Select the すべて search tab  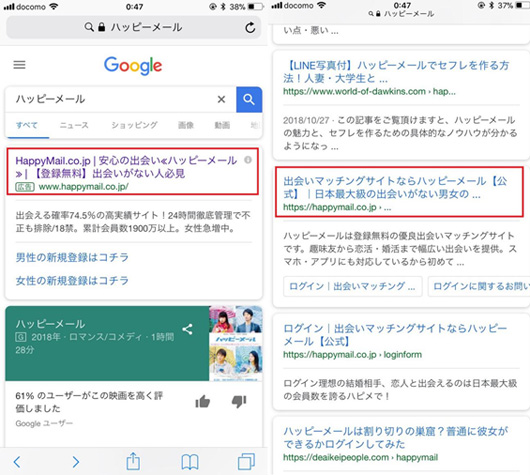(x=27, y=125)
